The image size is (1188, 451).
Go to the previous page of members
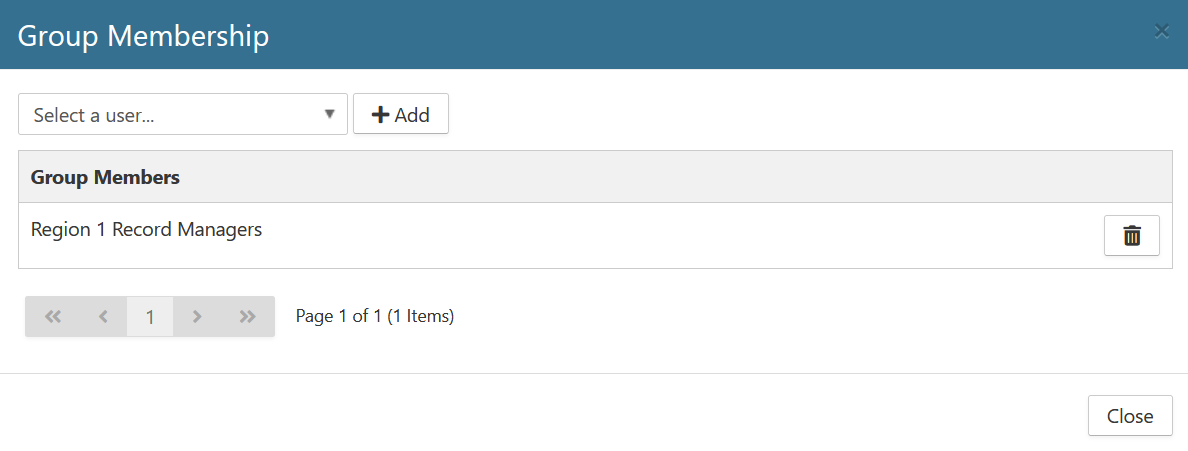click(103, 317)
